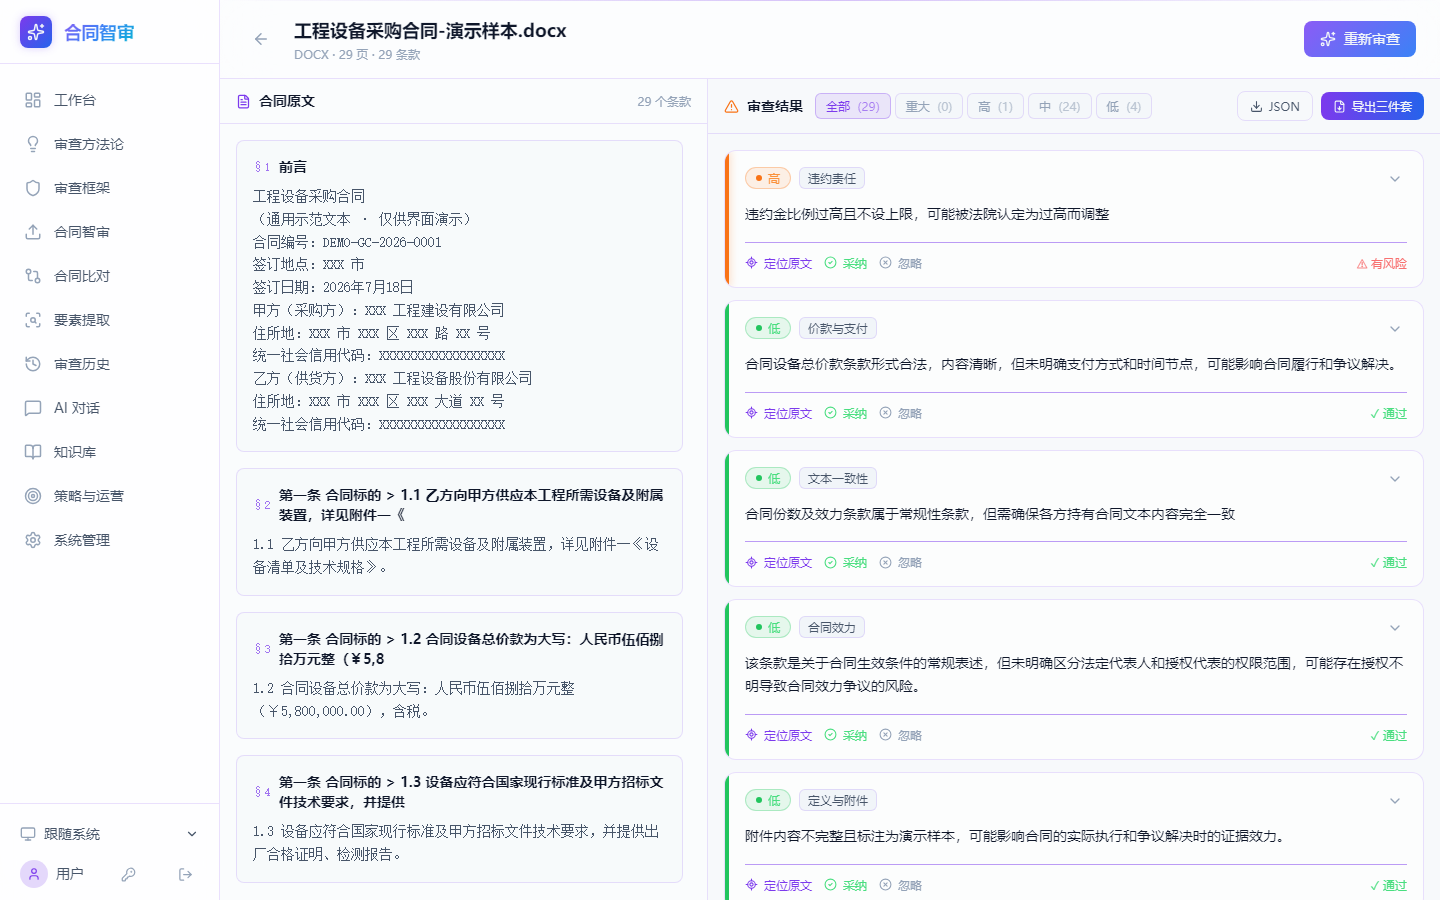1440x900 pixels.
Task: Select the §1 前言 clause card
Action: pyautogui.click(x=459, y=296)
